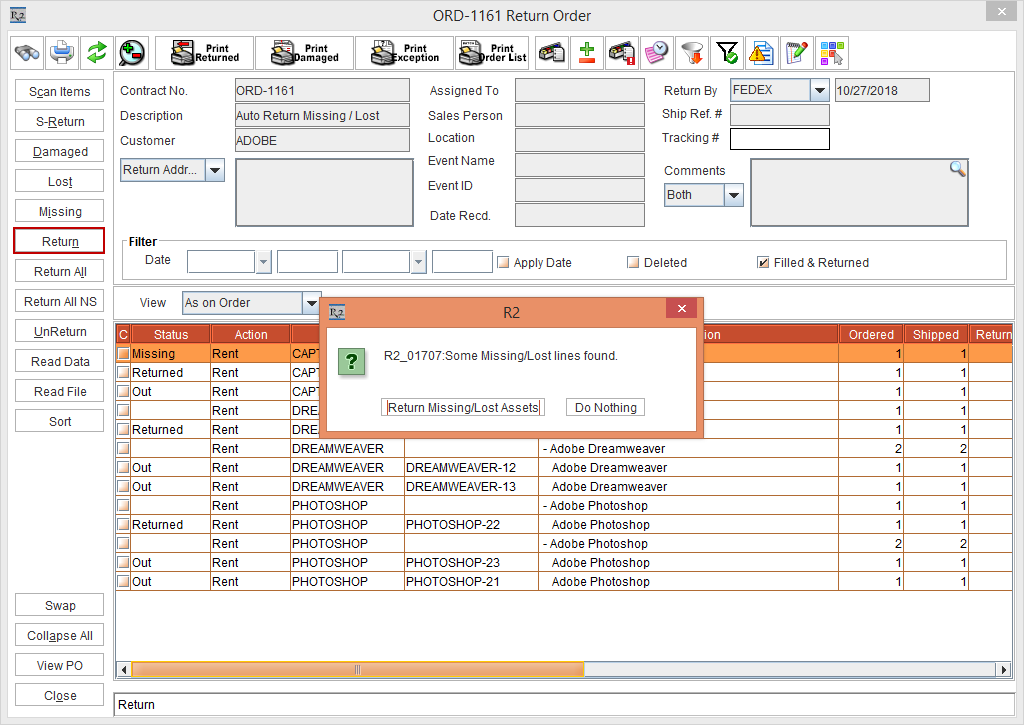Click the magnifier icon in Comments box

coord(957,169)
